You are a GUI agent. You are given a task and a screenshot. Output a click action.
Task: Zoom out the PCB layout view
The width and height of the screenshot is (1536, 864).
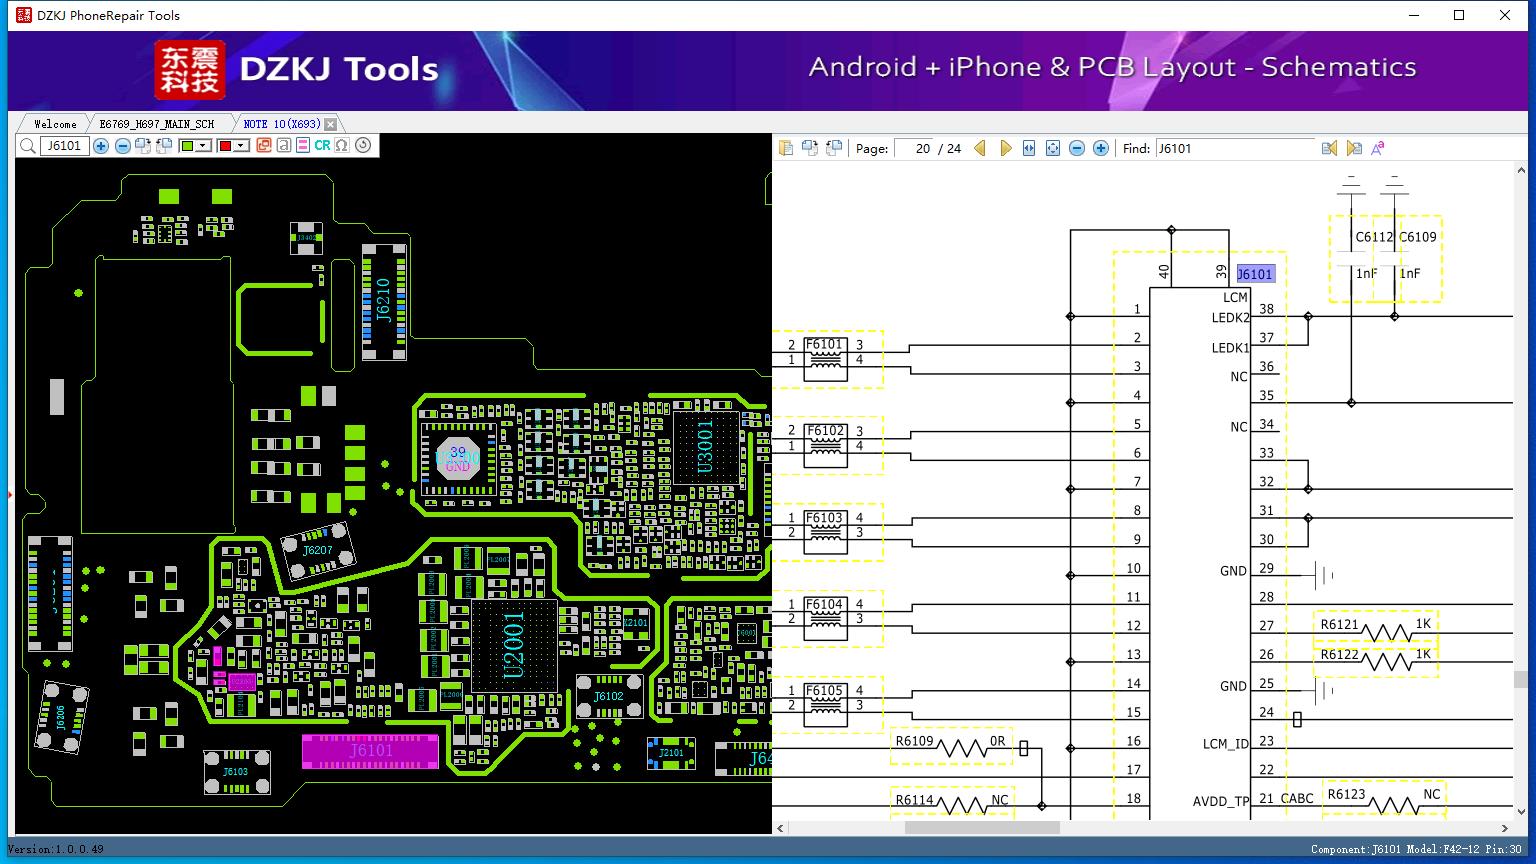(x=122, y=146)
